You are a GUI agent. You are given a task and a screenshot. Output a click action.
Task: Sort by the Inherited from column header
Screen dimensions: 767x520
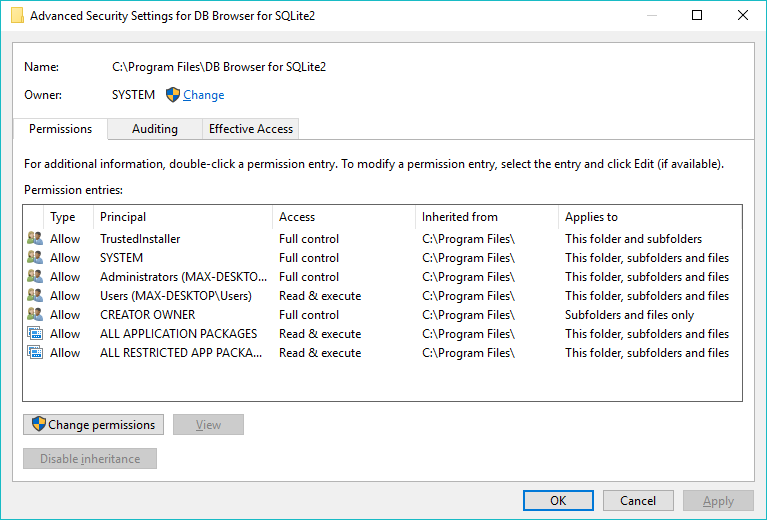coord(486,217)
